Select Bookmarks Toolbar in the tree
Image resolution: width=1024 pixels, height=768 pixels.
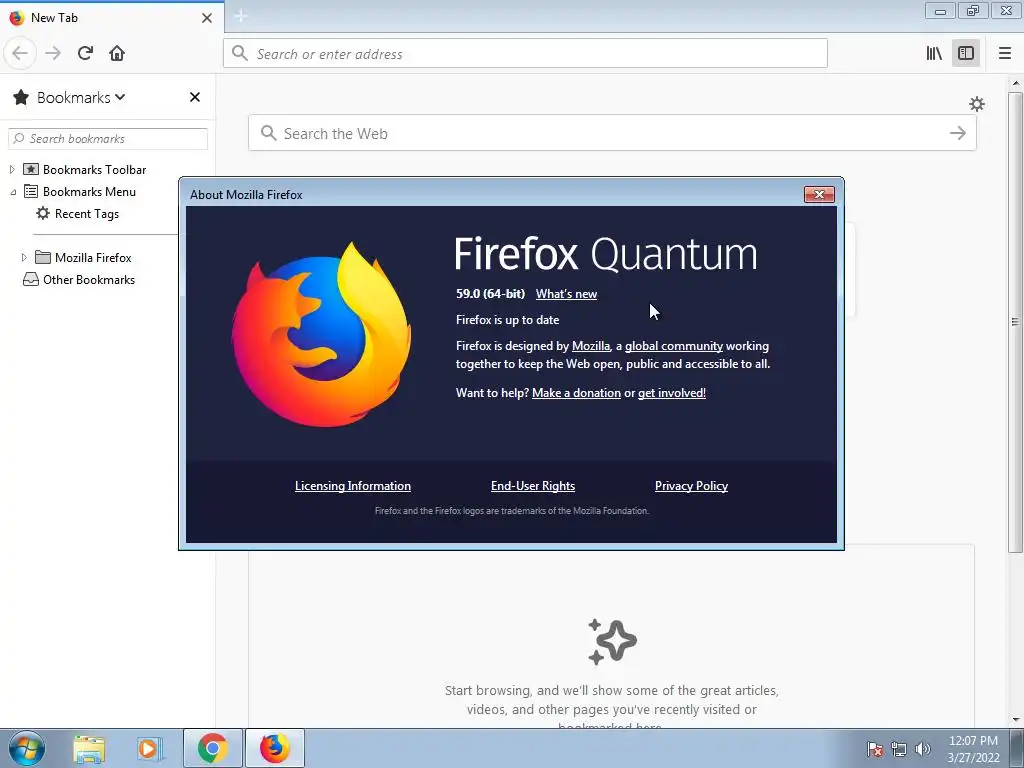pyautogui.click(x=94, y=170)
